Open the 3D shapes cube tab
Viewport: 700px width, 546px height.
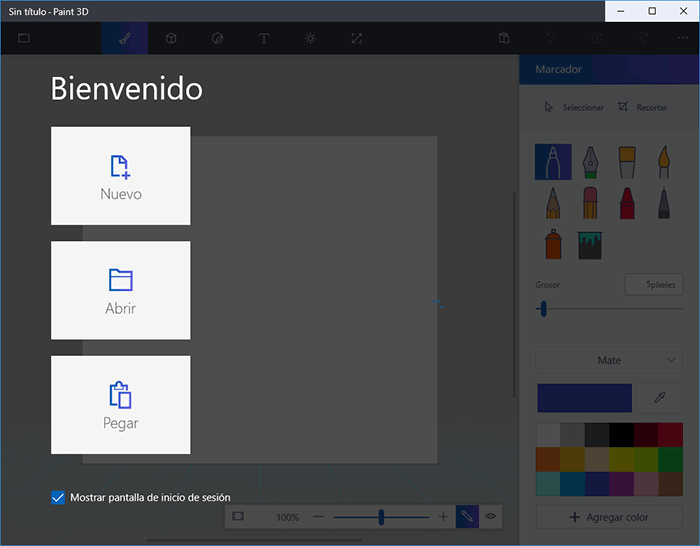point(171,38)
